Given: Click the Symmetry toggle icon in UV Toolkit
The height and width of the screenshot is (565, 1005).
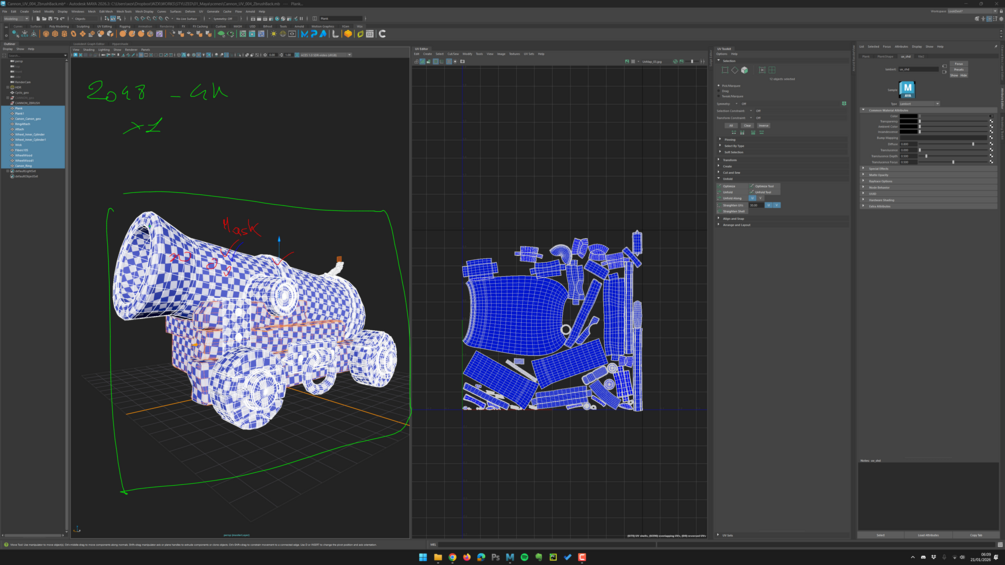Looking at the screenshot, I should (x=844, y=103).
